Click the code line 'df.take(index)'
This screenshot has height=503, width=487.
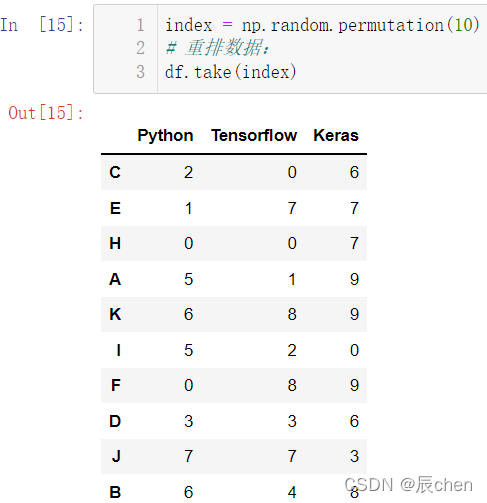click(x=231, y=72)
